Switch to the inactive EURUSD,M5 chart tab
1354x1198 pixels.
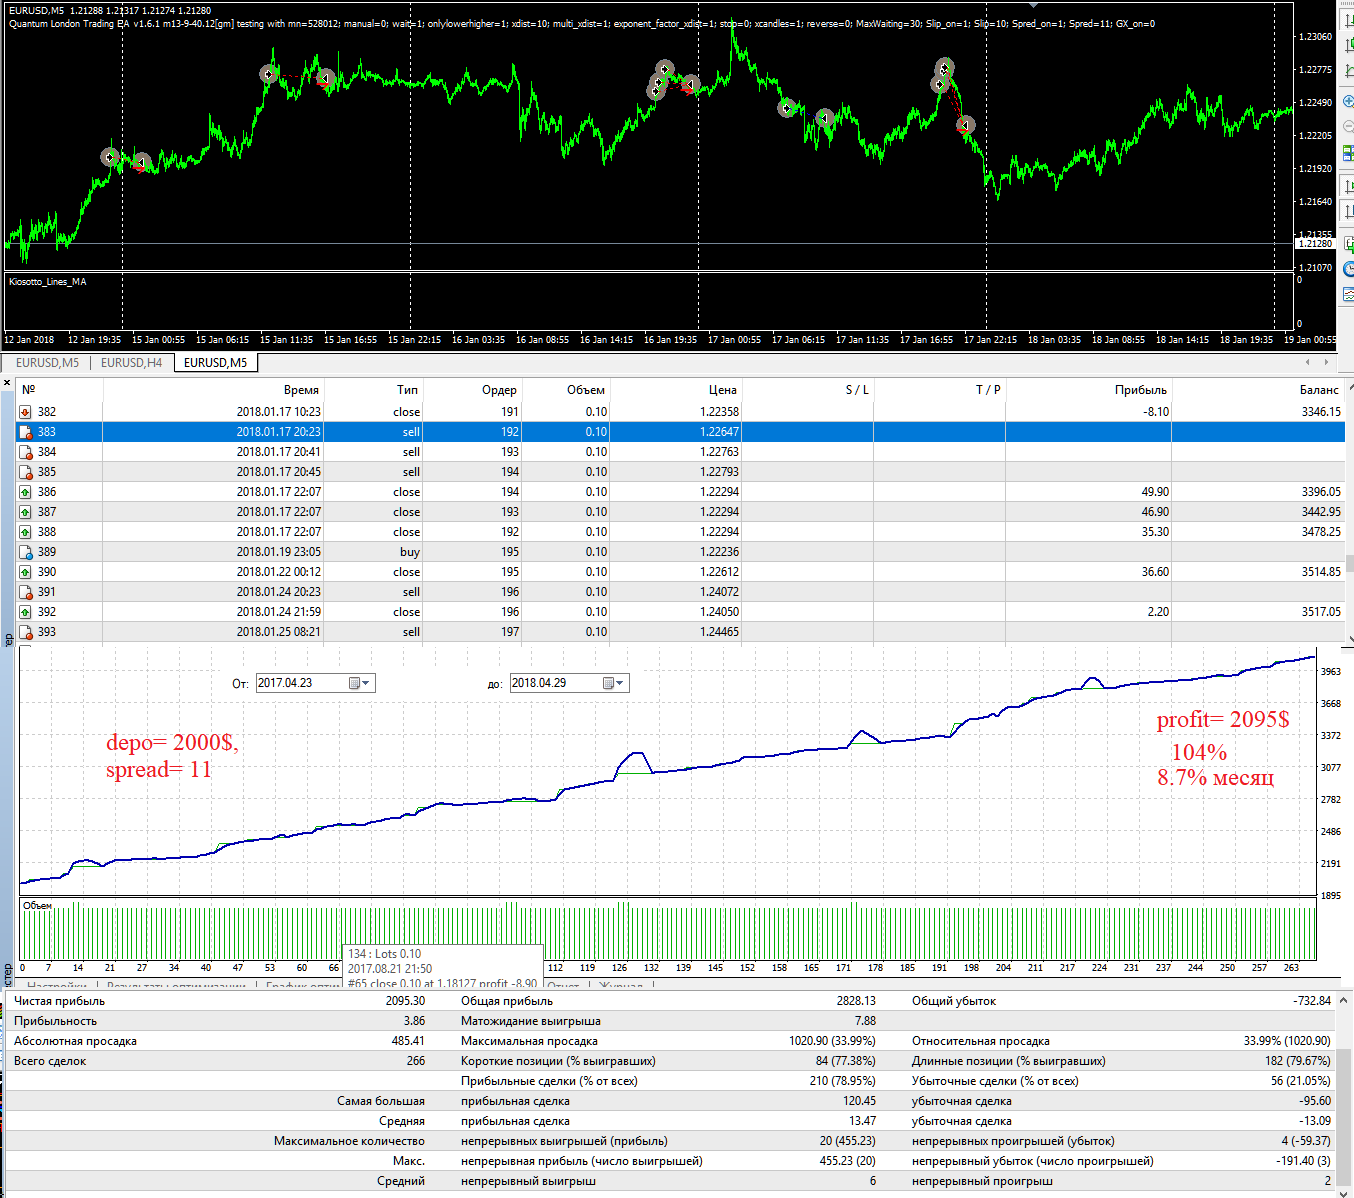pos(47,363)
